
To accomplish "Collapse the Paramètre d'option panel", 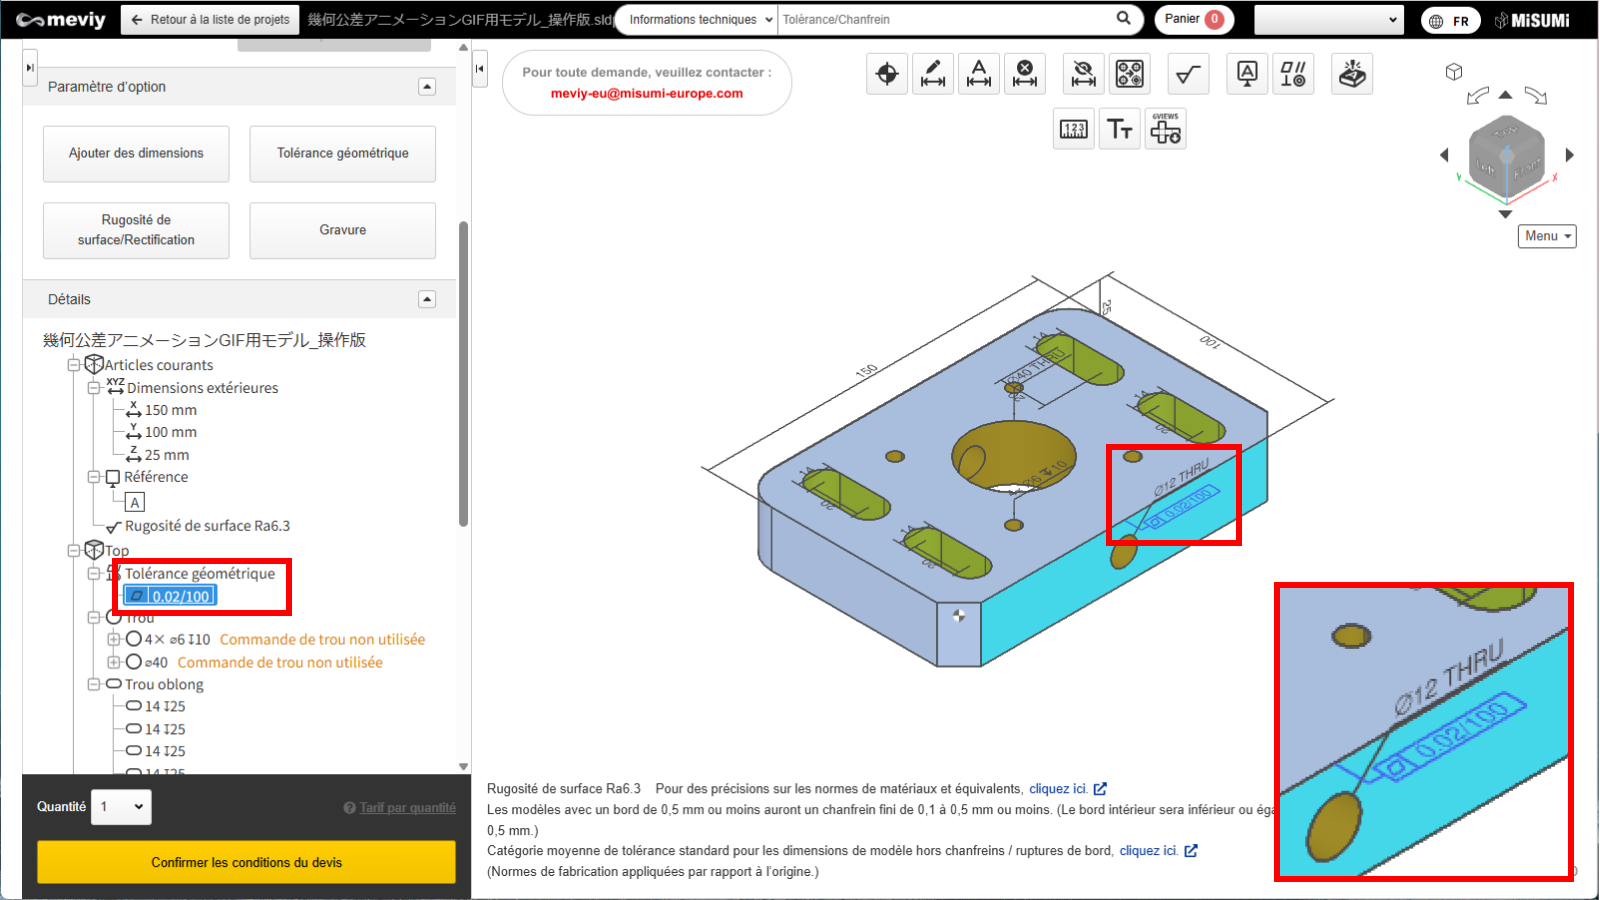I will coord(427,87).
